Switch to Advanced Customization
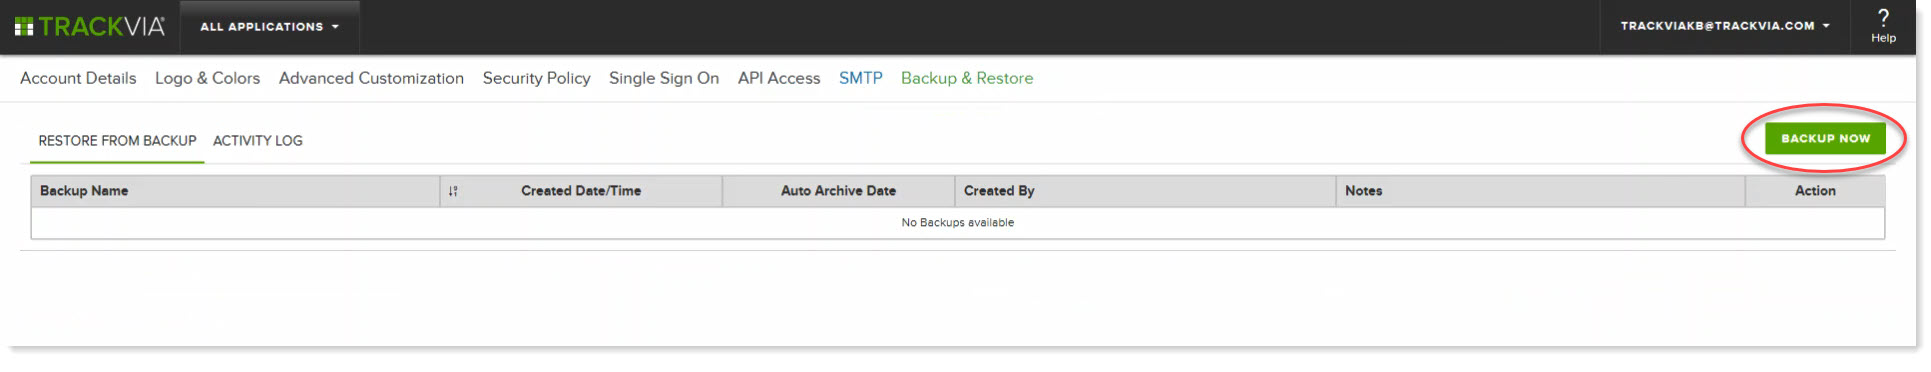Viewport: 1931px width, 372px height. pyautogui.click(x=371, y=78)
